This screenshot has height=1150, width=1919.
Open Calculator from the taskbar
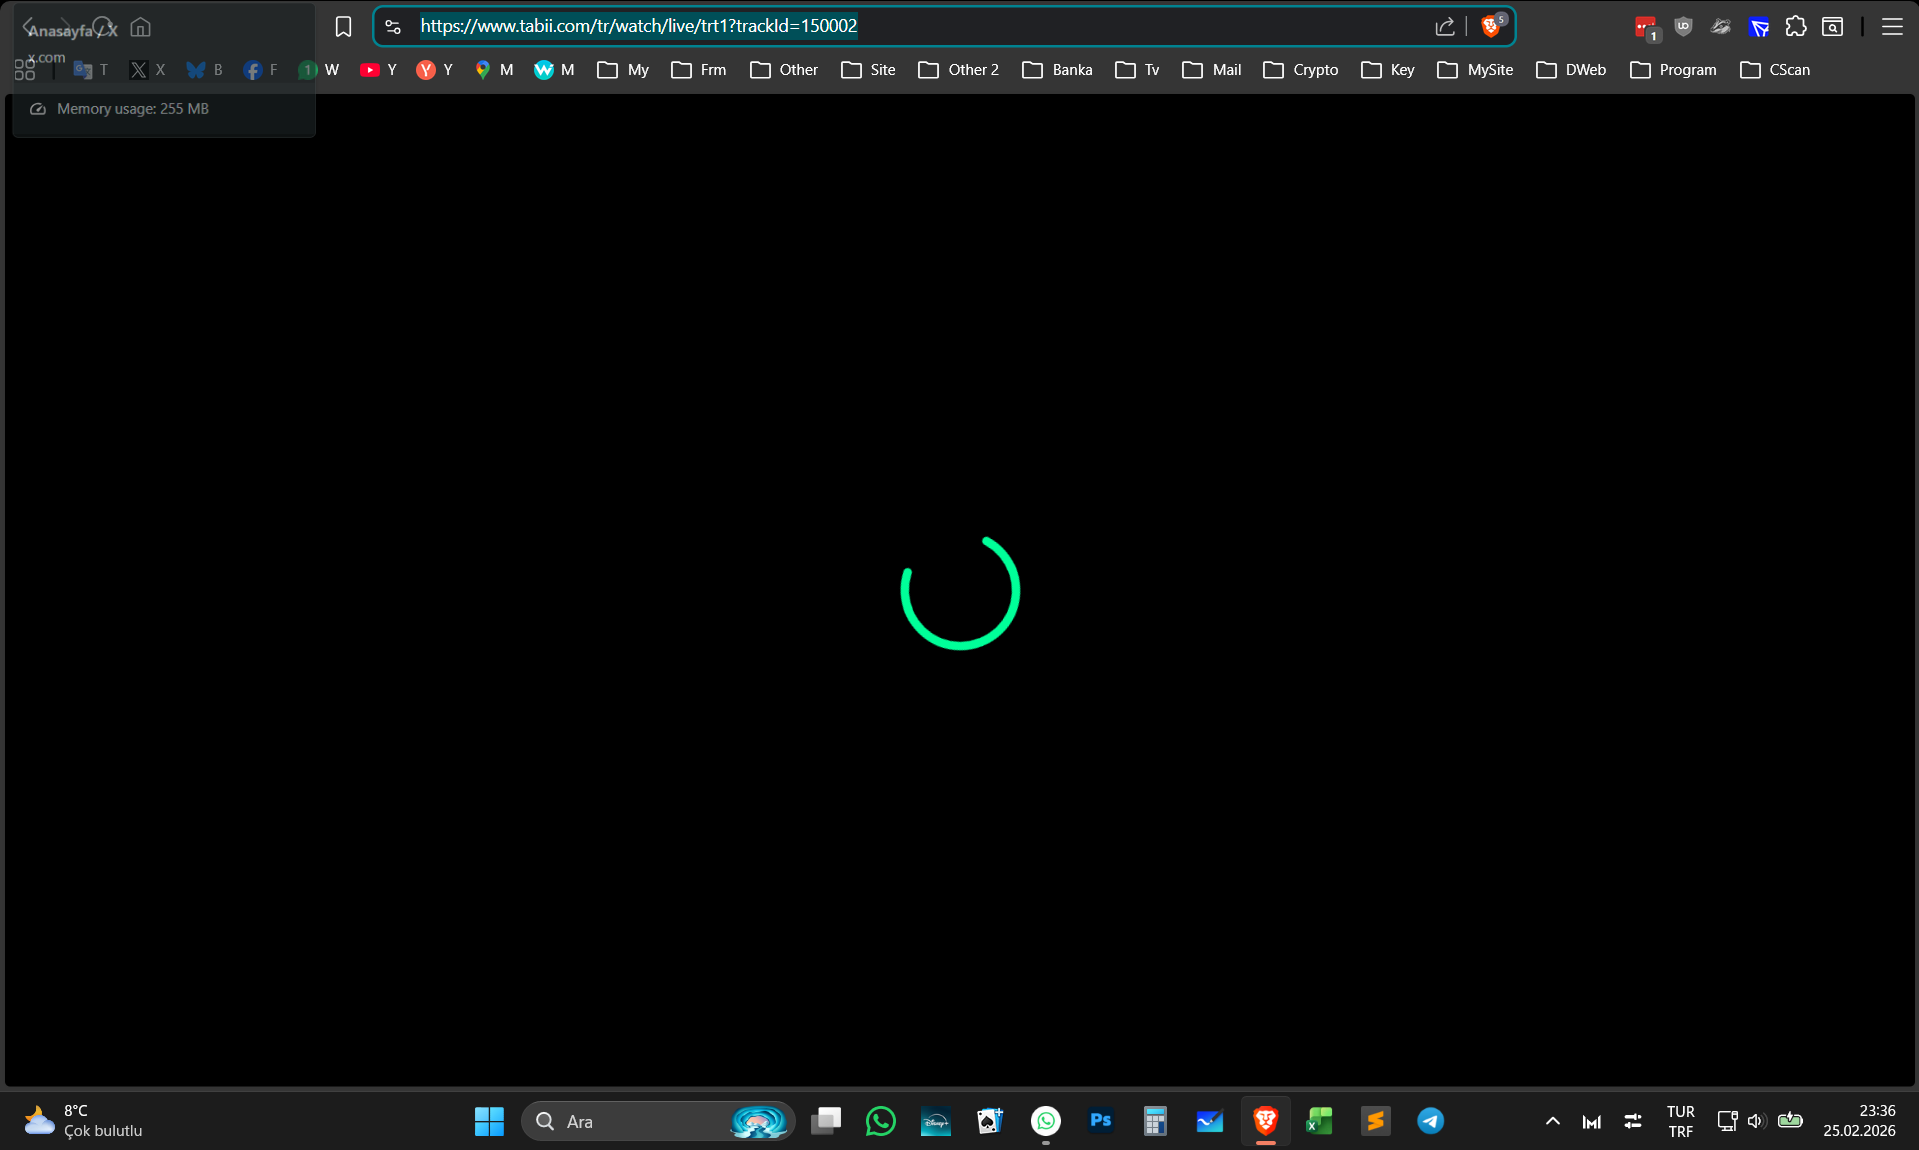pyautogui.click(x=1155, y=1121)
